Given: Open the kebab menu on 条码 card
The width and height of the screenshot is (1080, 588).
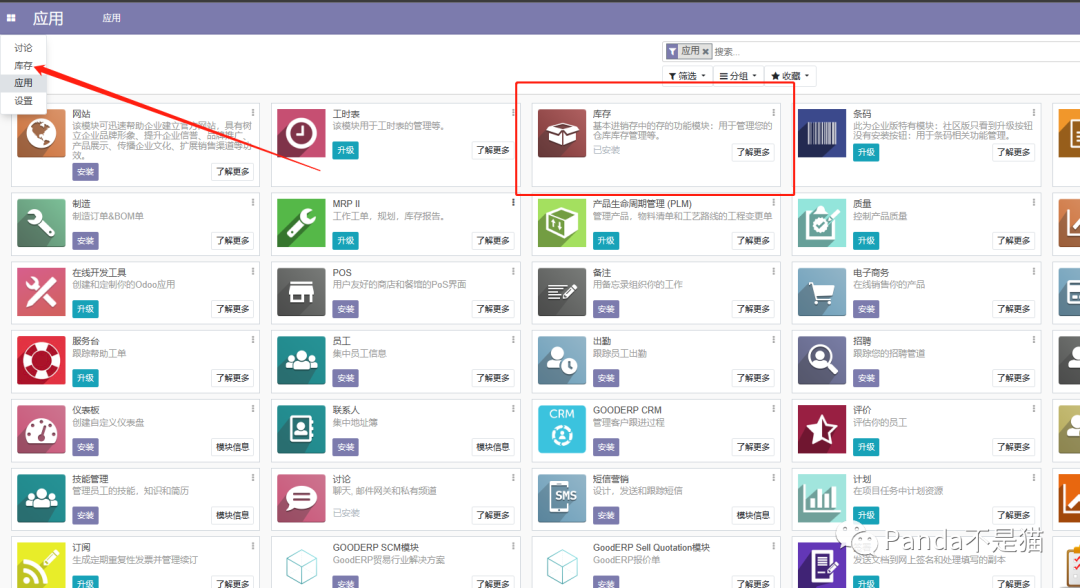Looking at the screenshot, I should [1034, 112].
